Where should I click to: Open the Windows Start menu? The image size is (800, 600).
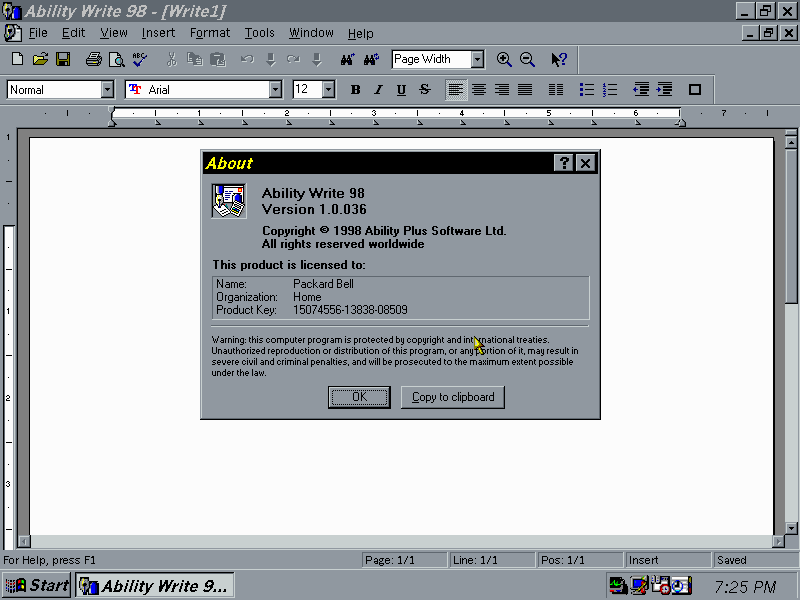click(37, 586)
